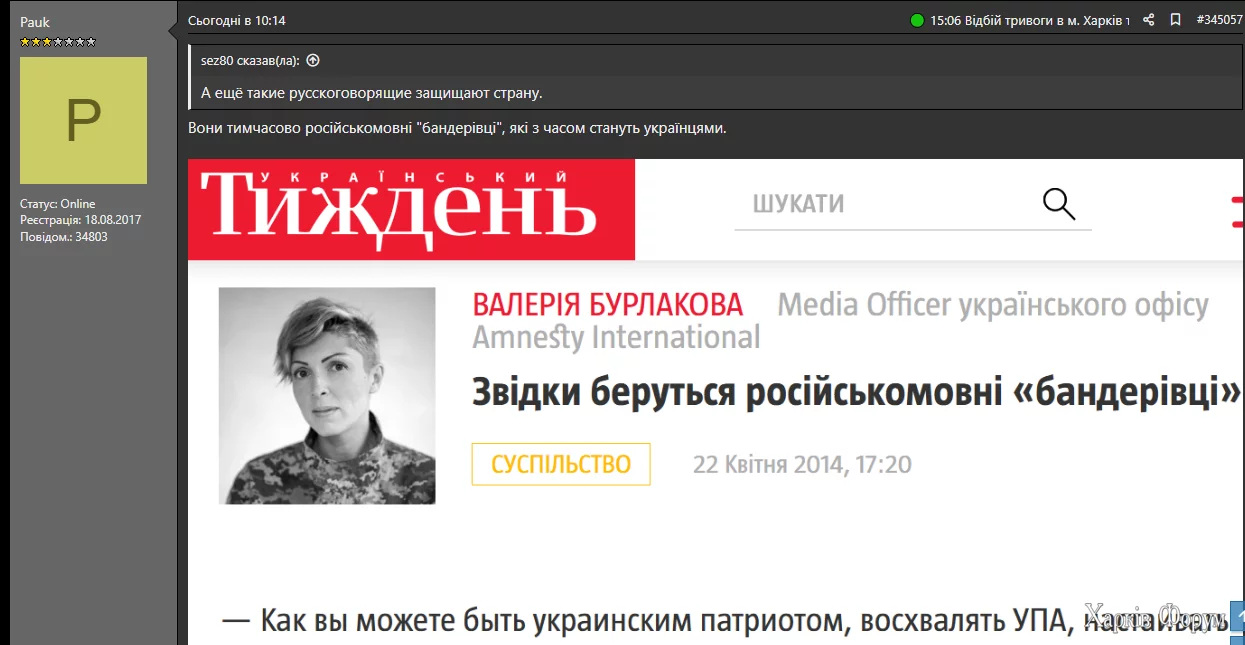The height and width of the screenshot is (645, 1245).
Task: Open the sez80 сказав(ла) quote header
Action: [x=251, y=60]
